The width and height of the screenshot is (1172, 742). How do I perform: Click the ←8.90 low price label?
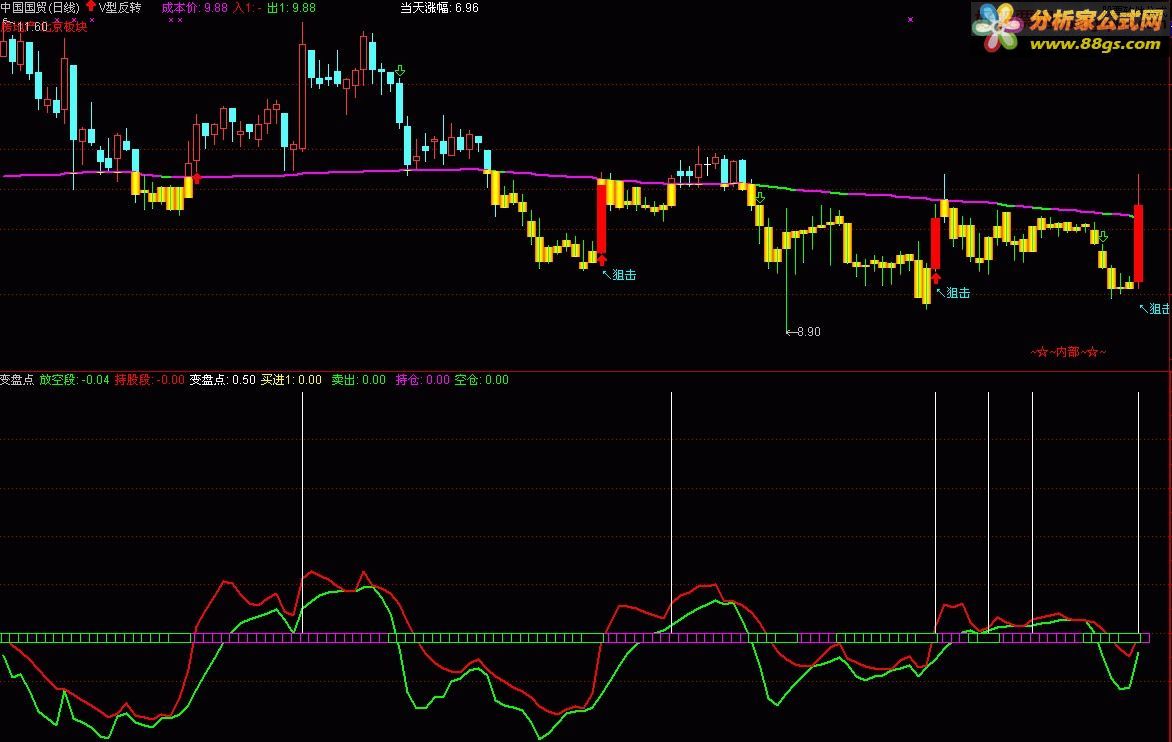[804, 332]
